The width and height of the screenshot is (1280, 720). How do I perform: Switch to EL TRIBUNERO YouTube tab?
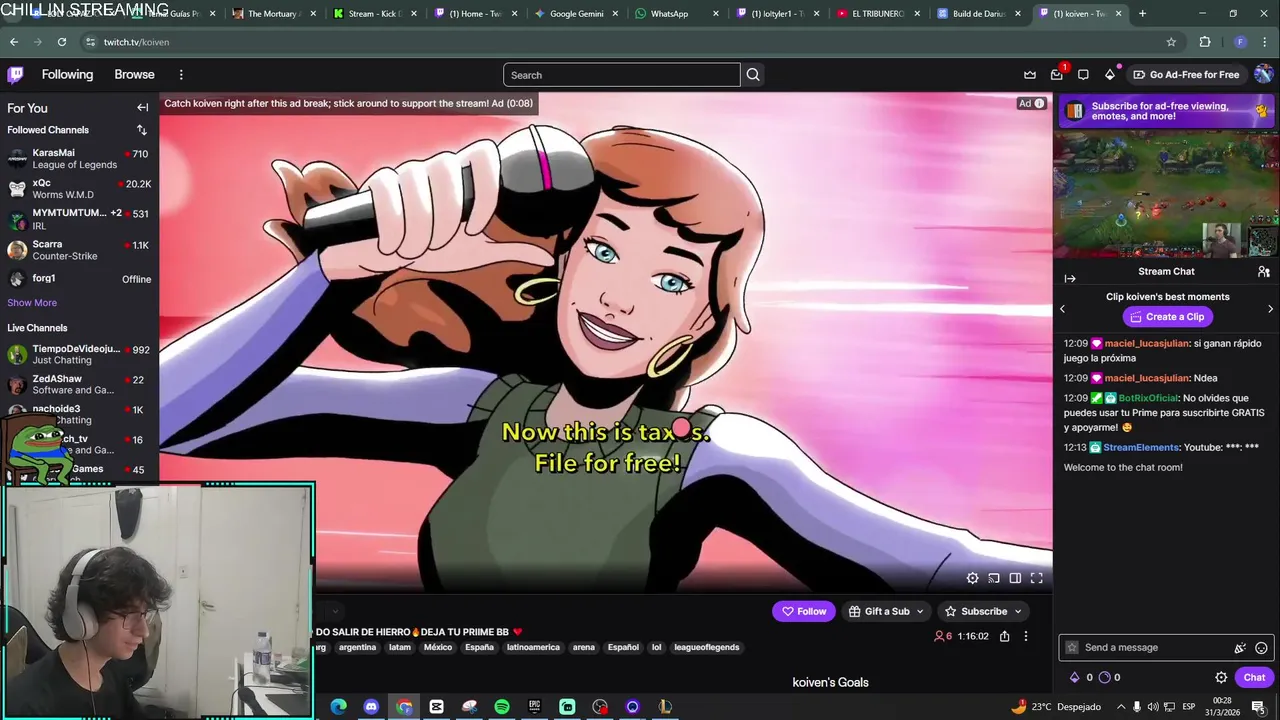click(x=877, y=14)
